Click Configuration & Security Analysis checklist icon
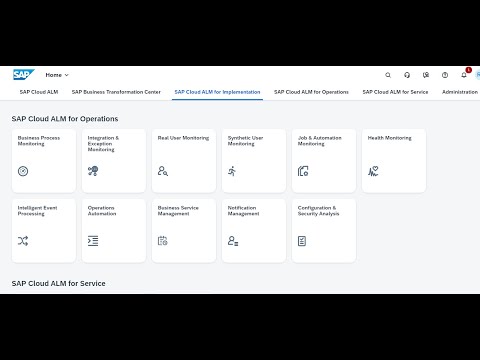 302,241
